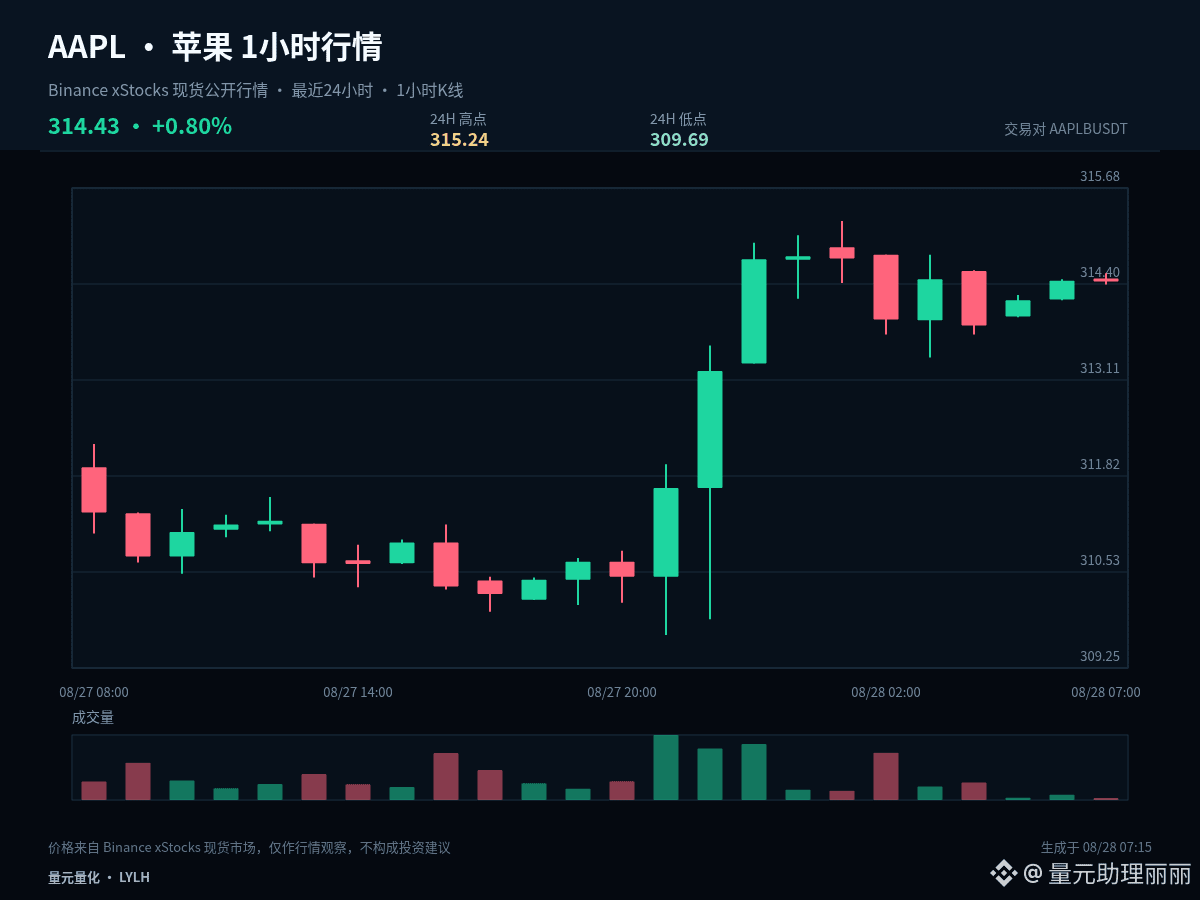
Task: Click the title 'AAPL · 苹果 1小时行情'
Action: pyautogui.click(x=215, y=47)
